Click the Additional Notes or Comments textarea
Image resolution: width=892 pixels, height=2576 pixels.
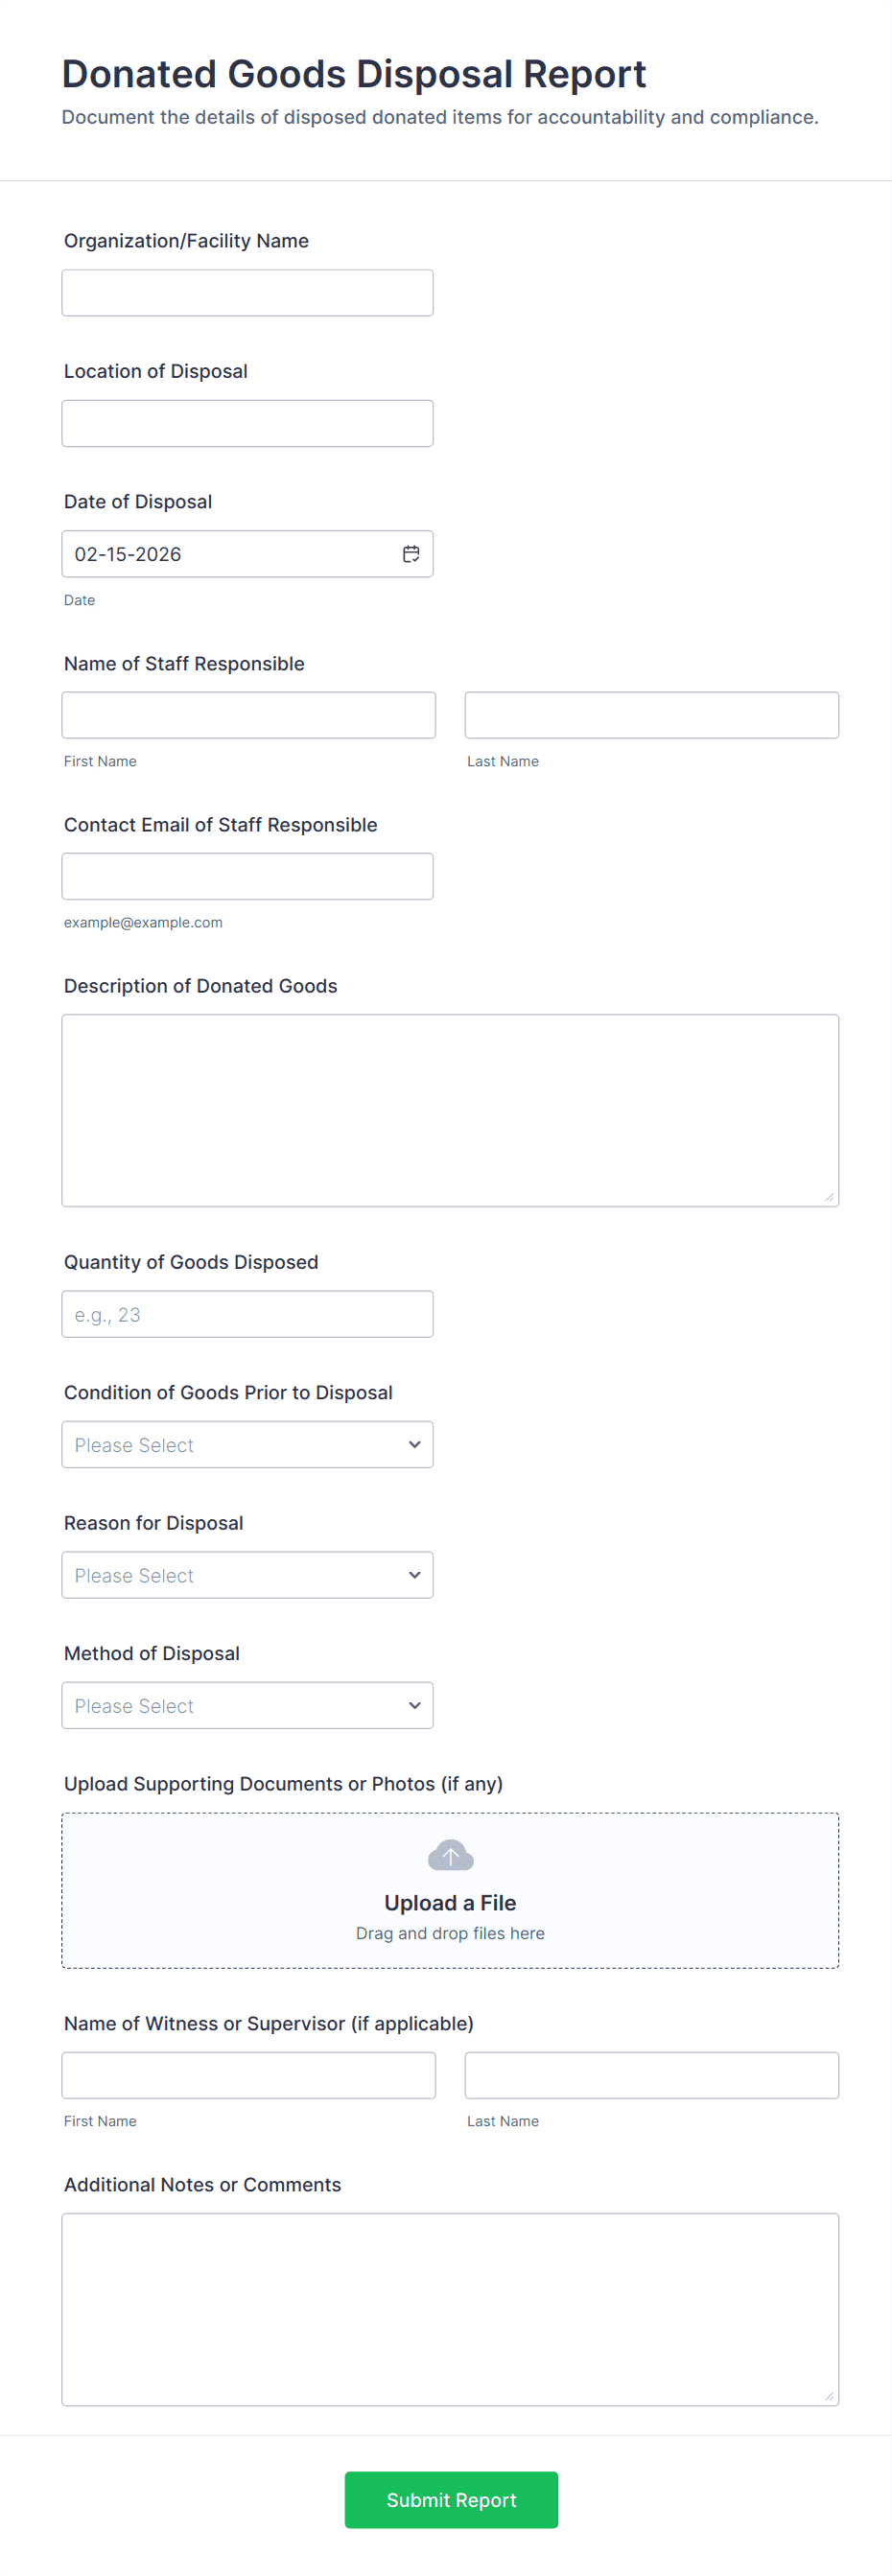(x=450, y=2308)
